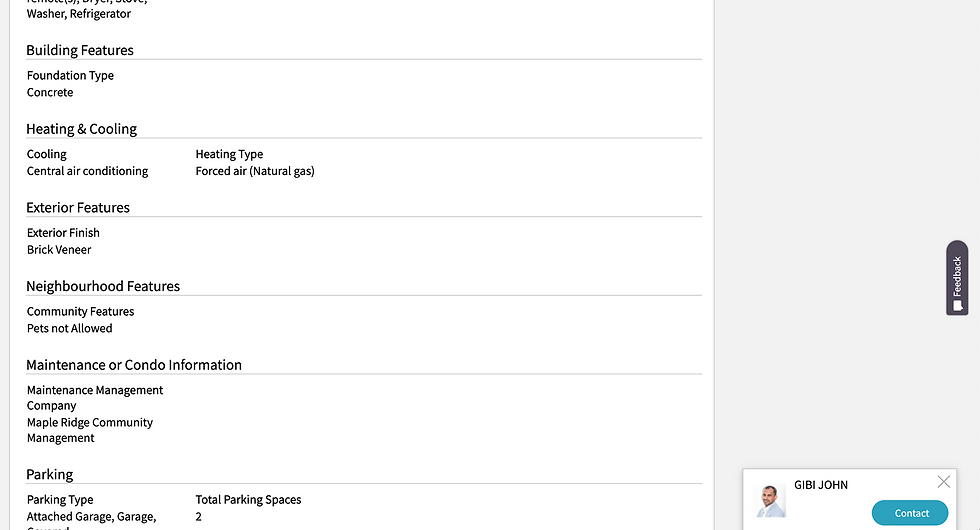The height and width of the screenshot is (530, 980).
Task: Click the Heating Type label
Action: 229,154
